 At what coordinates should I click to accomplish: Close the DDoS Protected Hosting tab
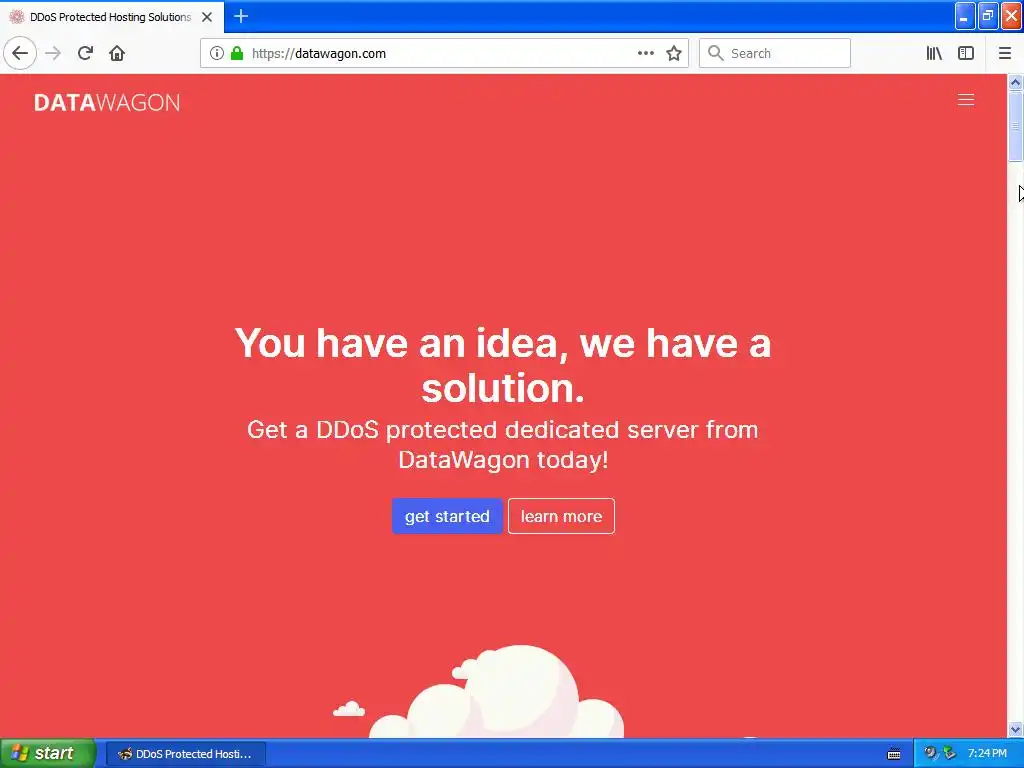pyautogui.click(x=207, y=17)
